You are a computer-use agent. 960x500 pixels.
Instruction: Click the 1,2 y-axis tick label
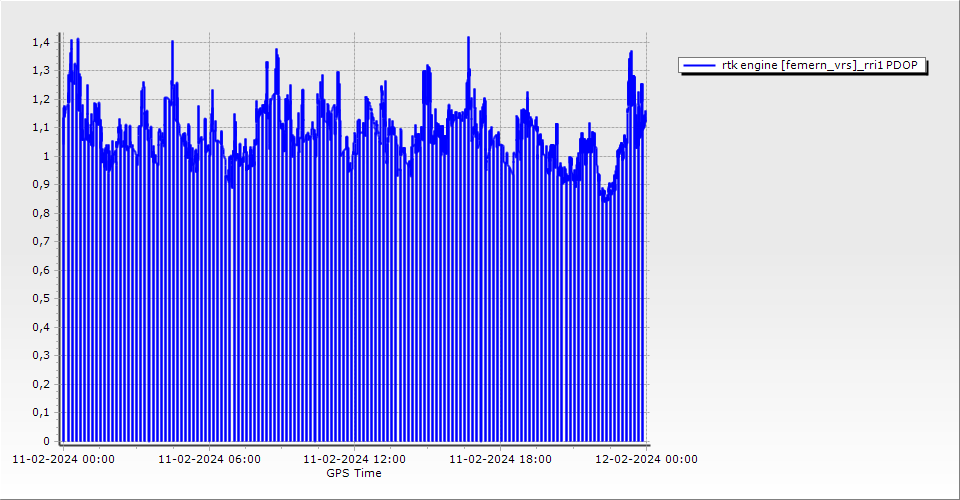click(40, 99)
